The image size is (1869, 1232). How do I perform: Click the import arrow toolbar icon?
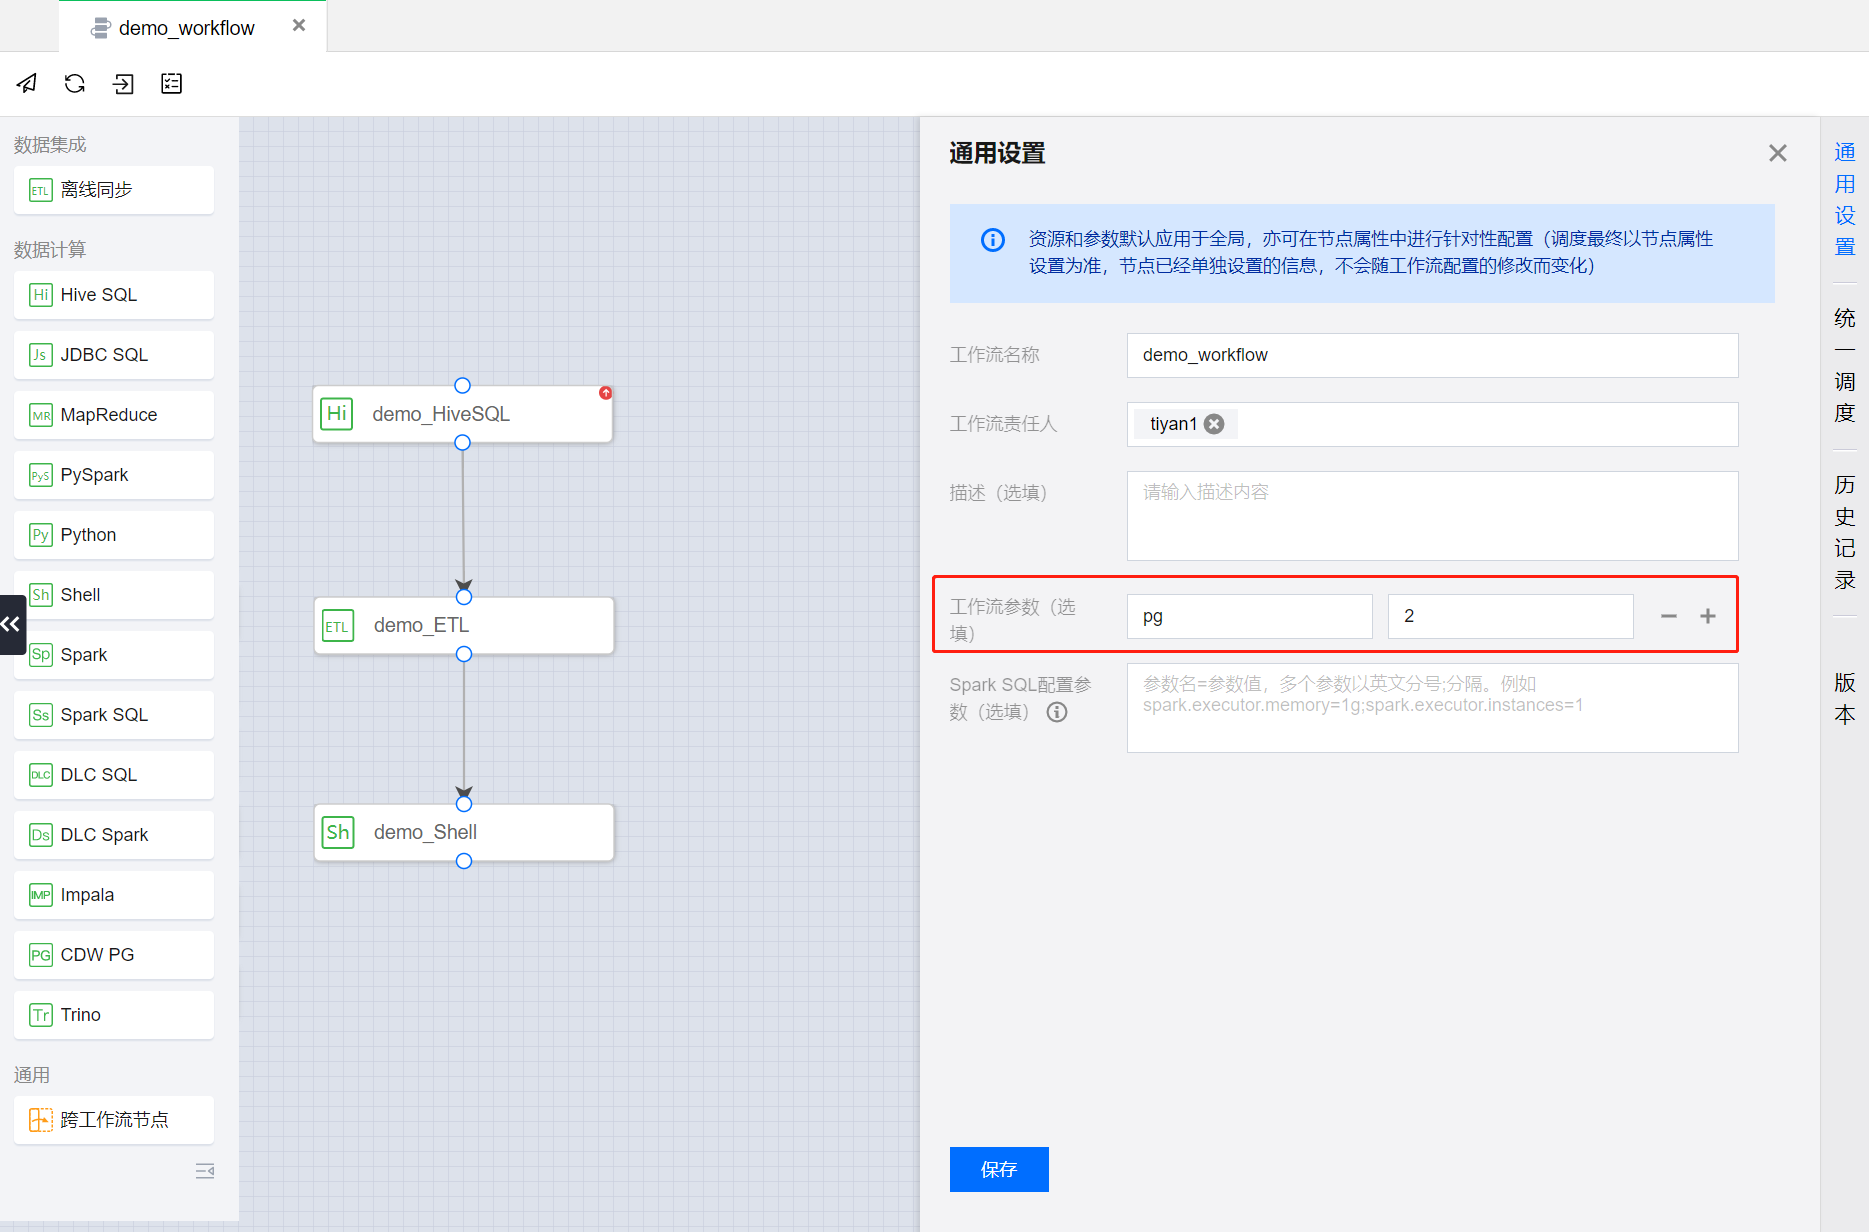(x=123, y=83)
